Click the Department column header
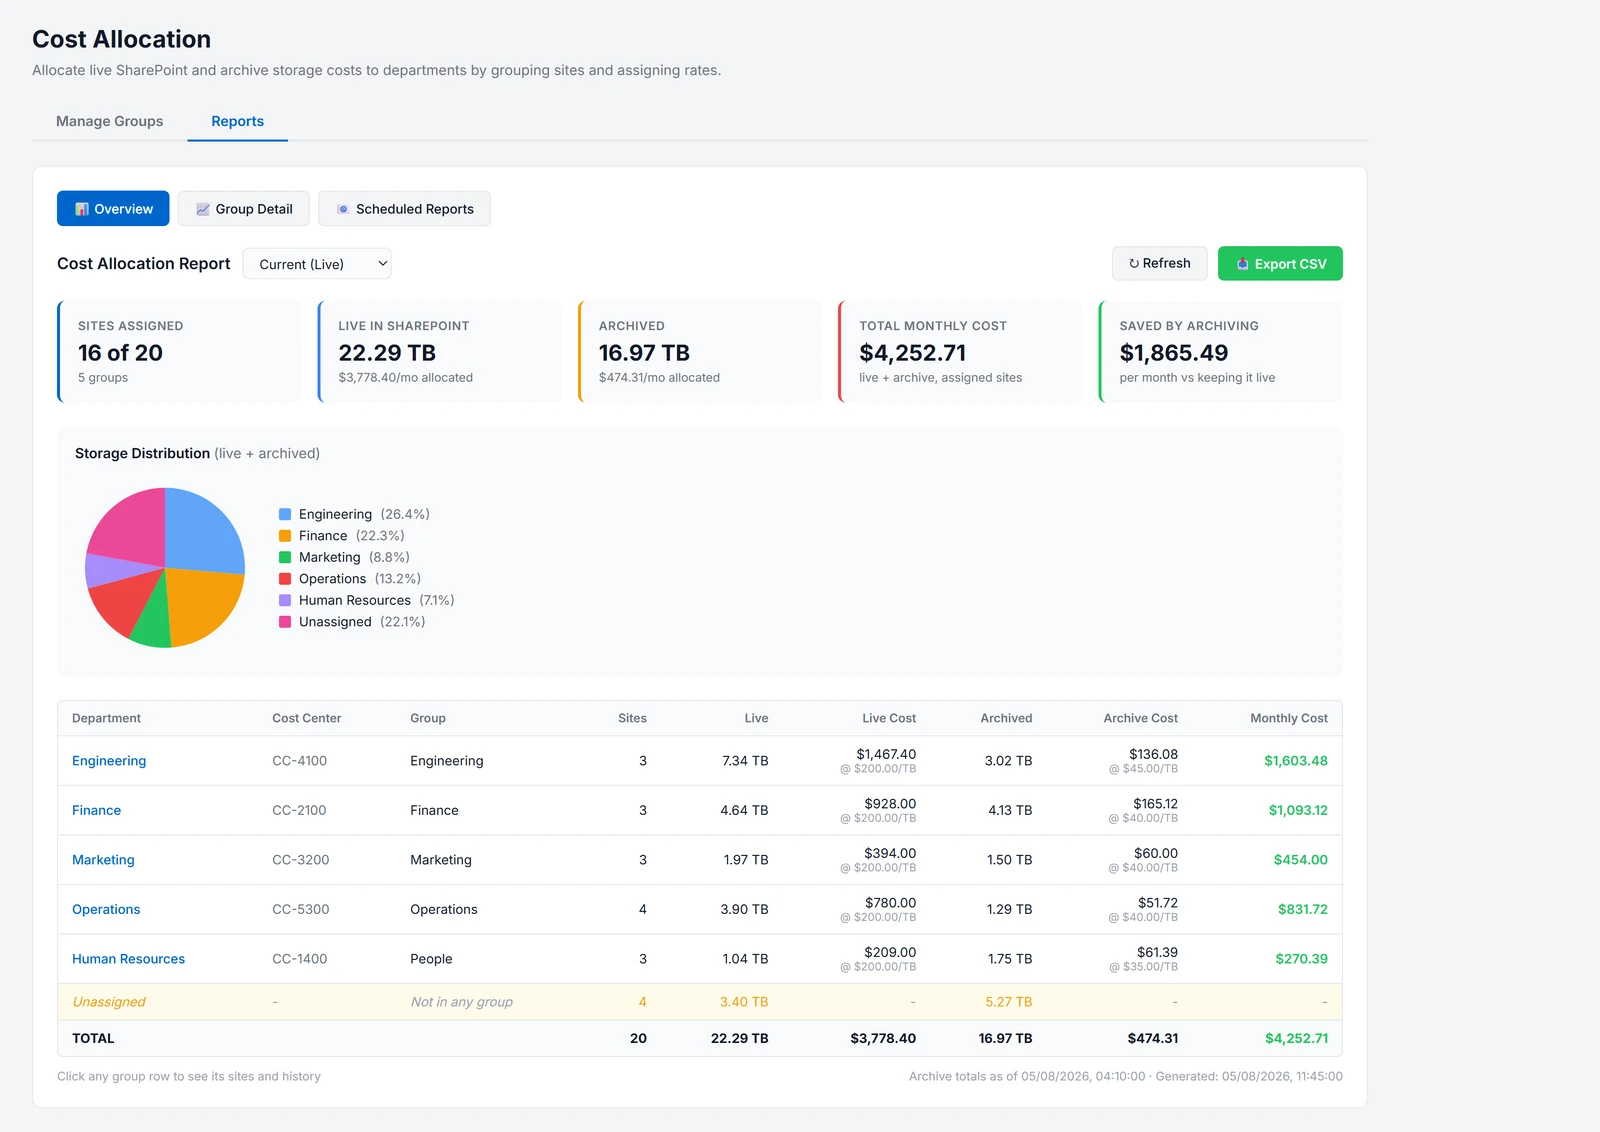The height and width of the screenshot is (1132, 1600). [106, 718]
